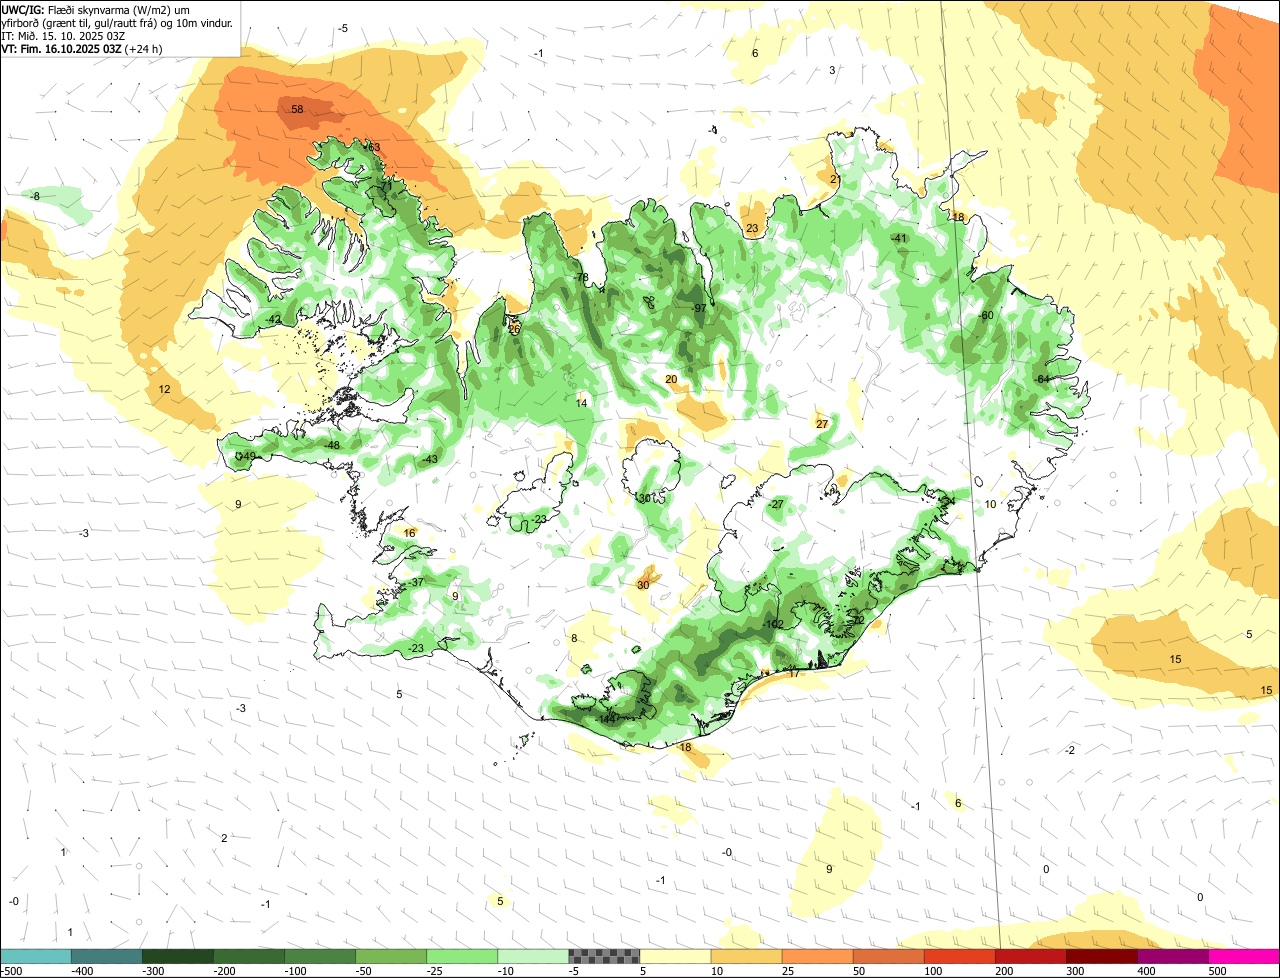Viewport: 1280px width, 978px height.
Task: Click the map value "12" west of Iceland
Action: 165,389
